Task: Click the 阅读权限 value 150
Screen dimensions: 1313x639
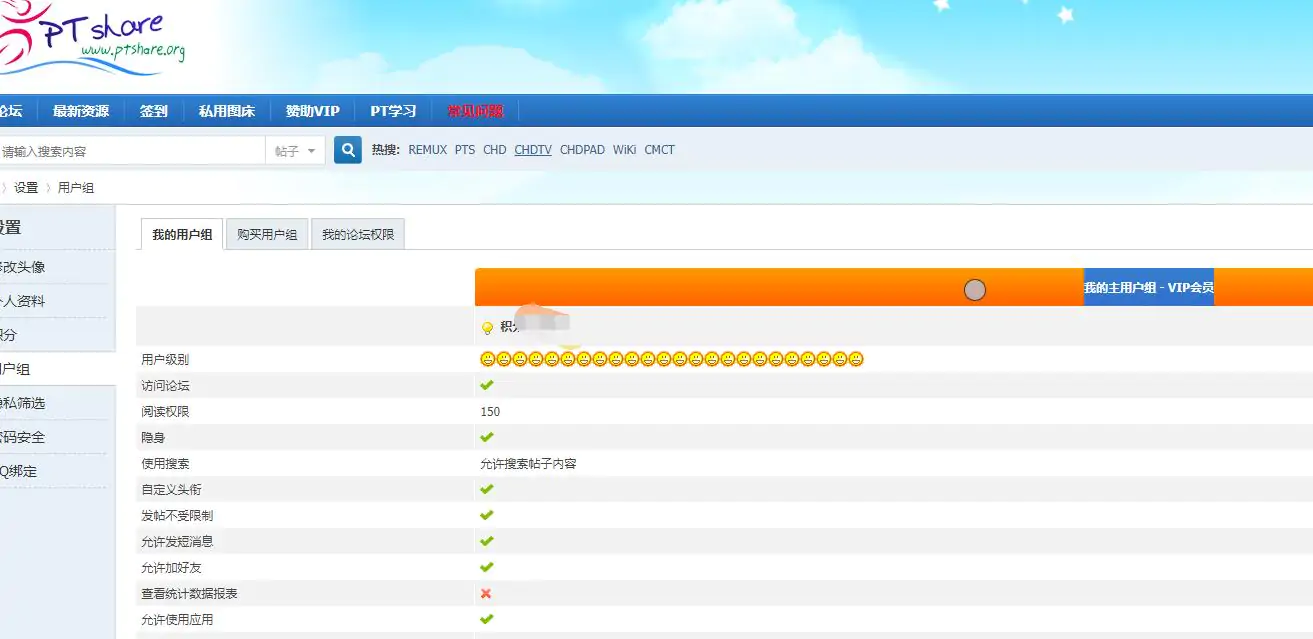Action: click(x=490, y=411)
